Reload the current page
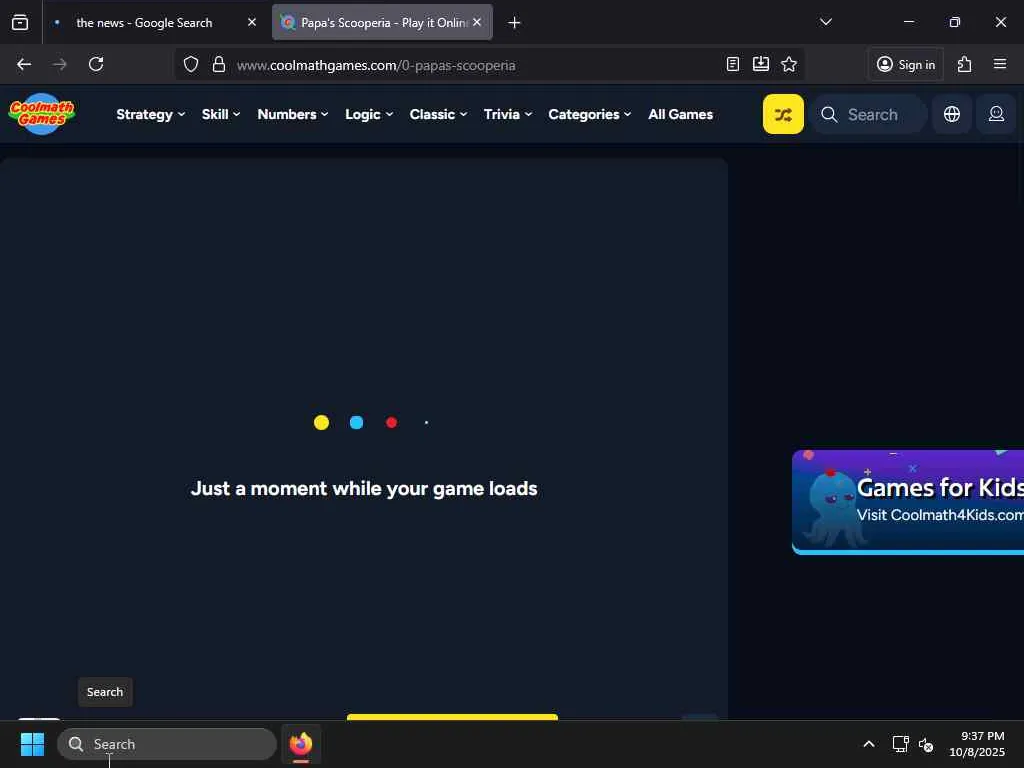The image size is (1024, 768). pyautogui.click(x=96, y=64)
